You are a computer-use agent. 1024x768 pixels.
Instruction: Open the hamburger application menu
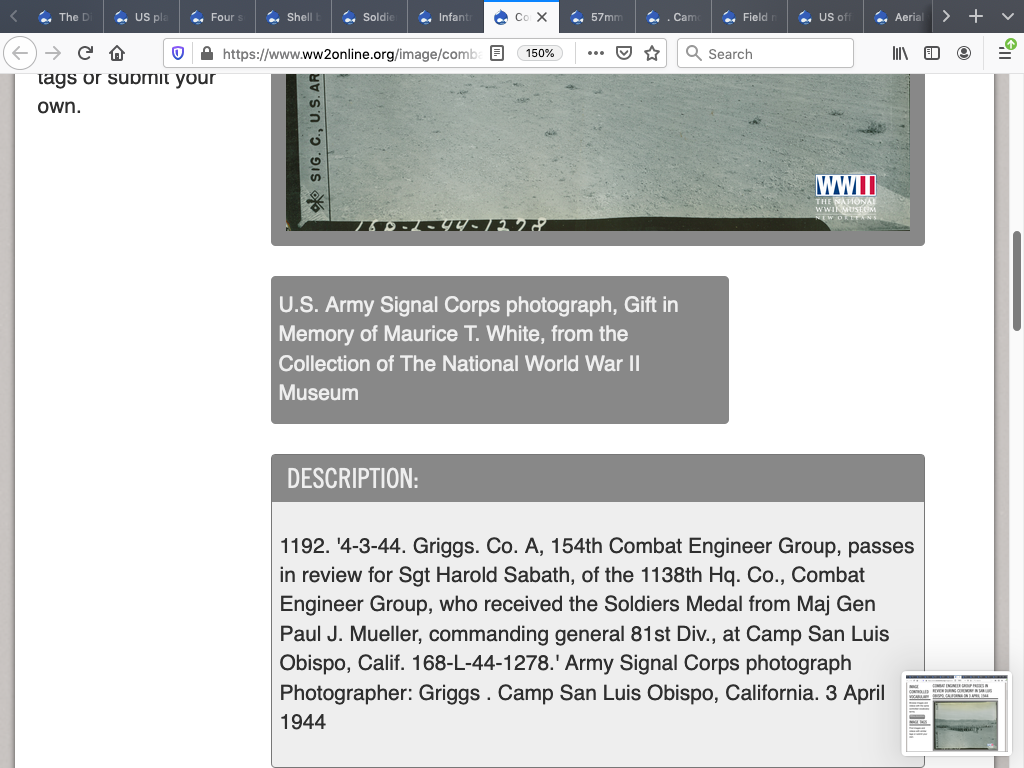[x=1005, y=54]
